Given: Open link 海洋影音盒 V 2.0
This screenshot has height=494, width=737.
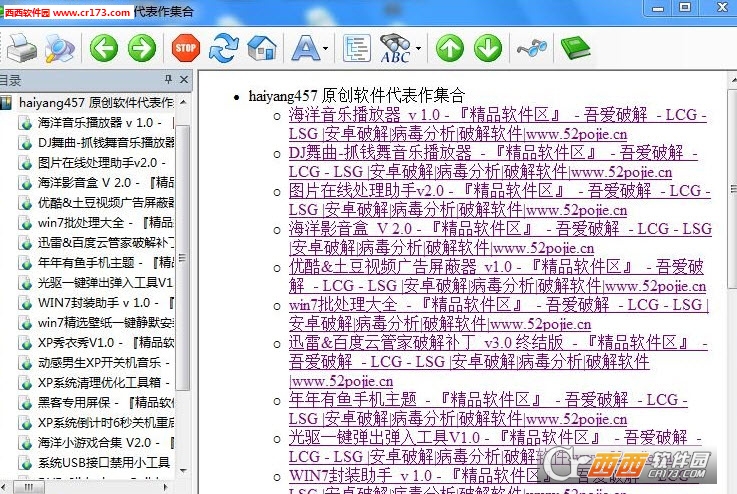Looking at the screenshot, I should click(x=501, y=239).
